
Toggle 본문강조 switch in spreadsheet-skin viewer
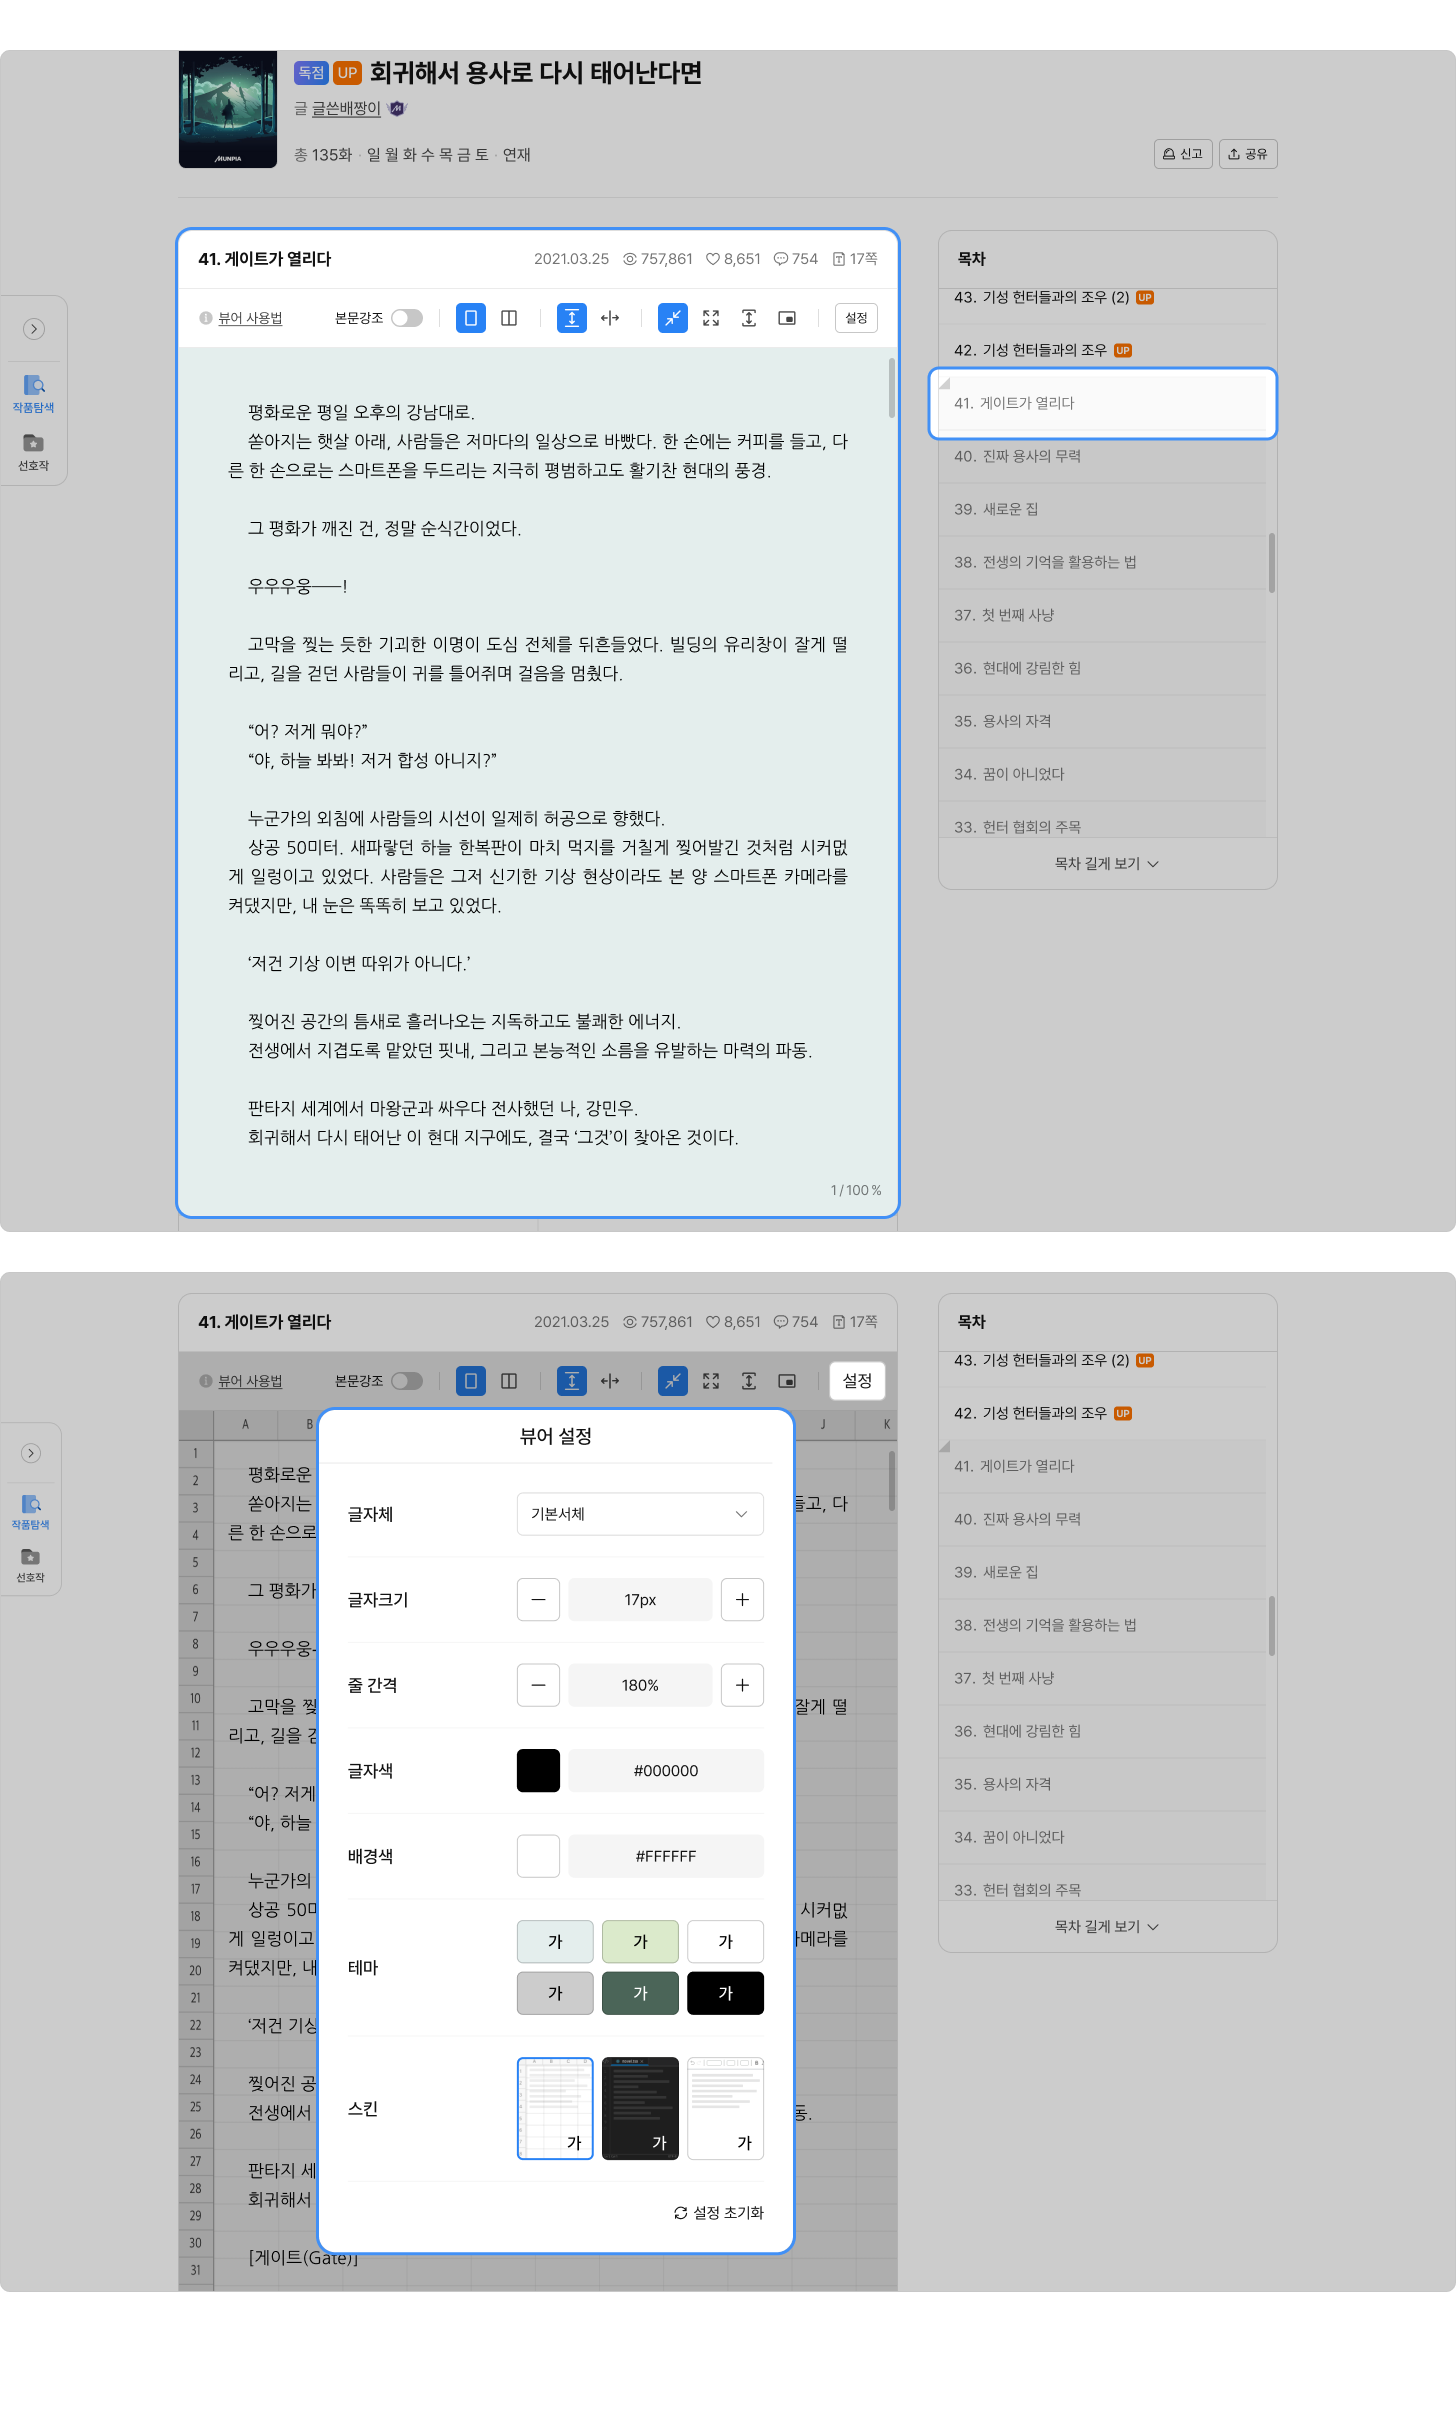(407, 1381)
